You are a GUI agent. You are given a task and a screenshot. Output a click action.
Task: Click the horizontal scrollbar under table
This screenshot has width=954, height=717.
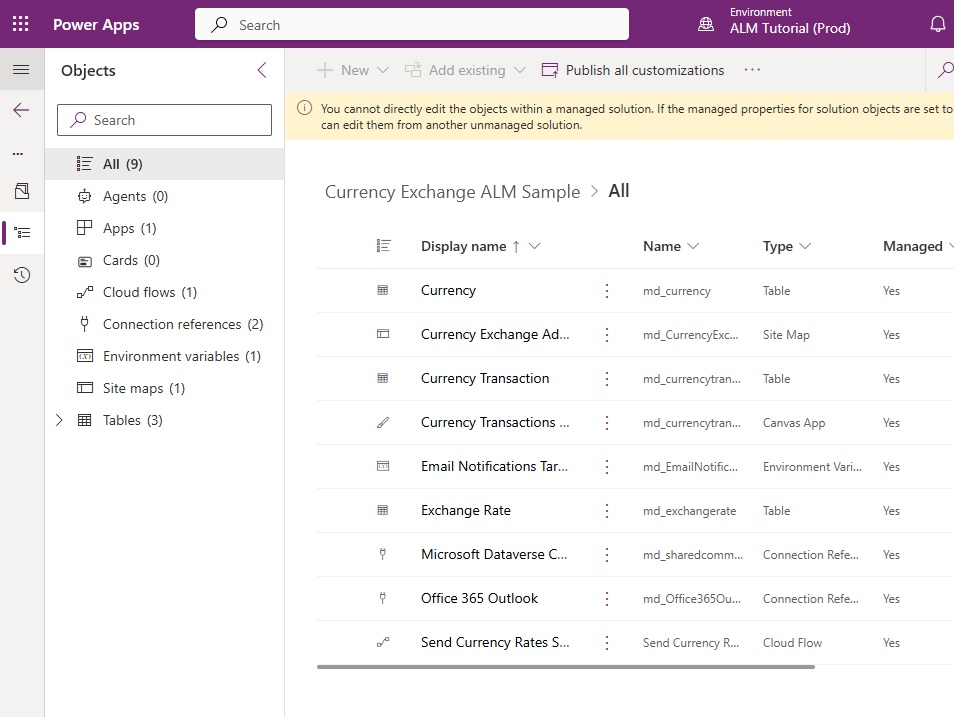(566, 667)
